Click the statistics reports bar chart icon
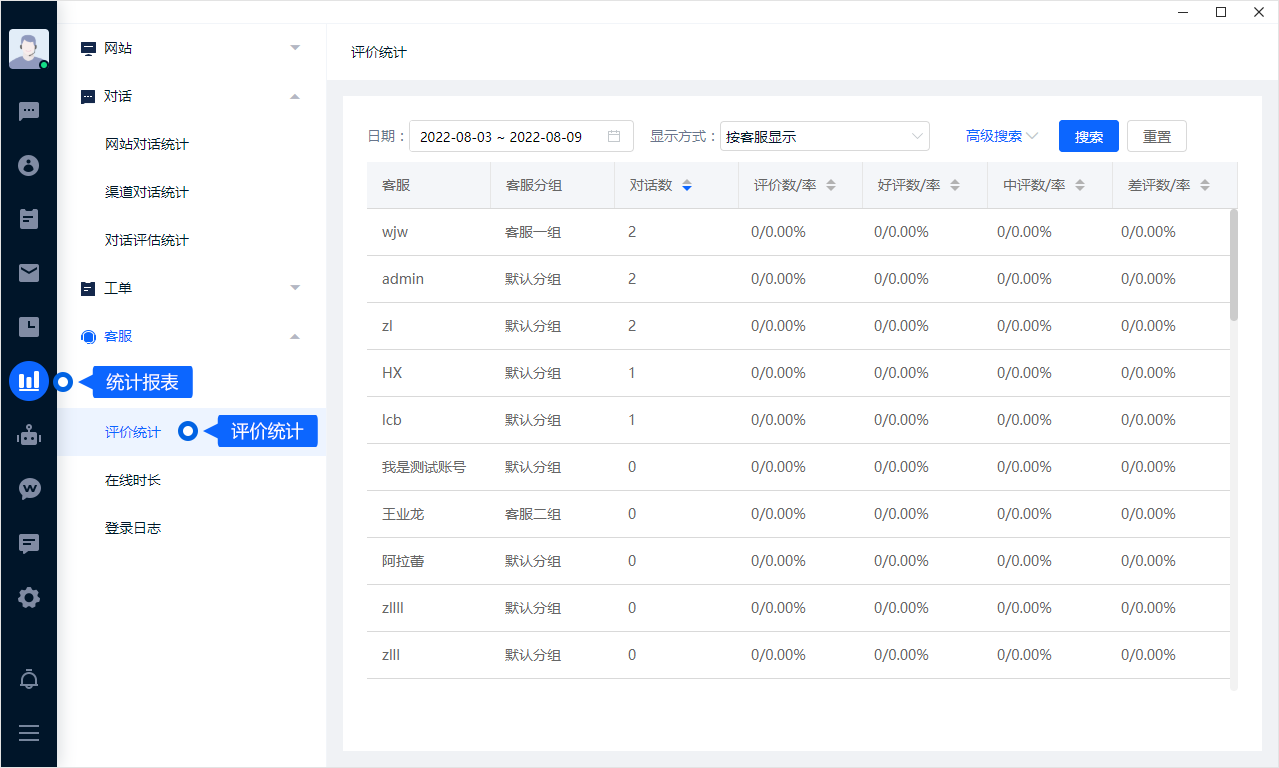The image size is (1279, 768). click(29, 381)
